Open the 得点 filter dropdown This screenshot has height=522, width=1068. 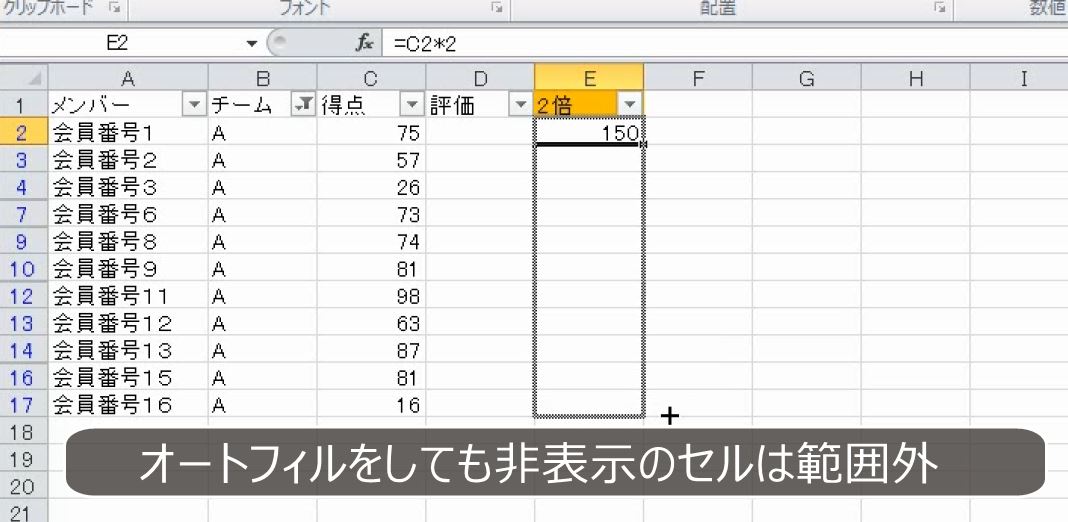pyautogui.click(x=411, y=105)
